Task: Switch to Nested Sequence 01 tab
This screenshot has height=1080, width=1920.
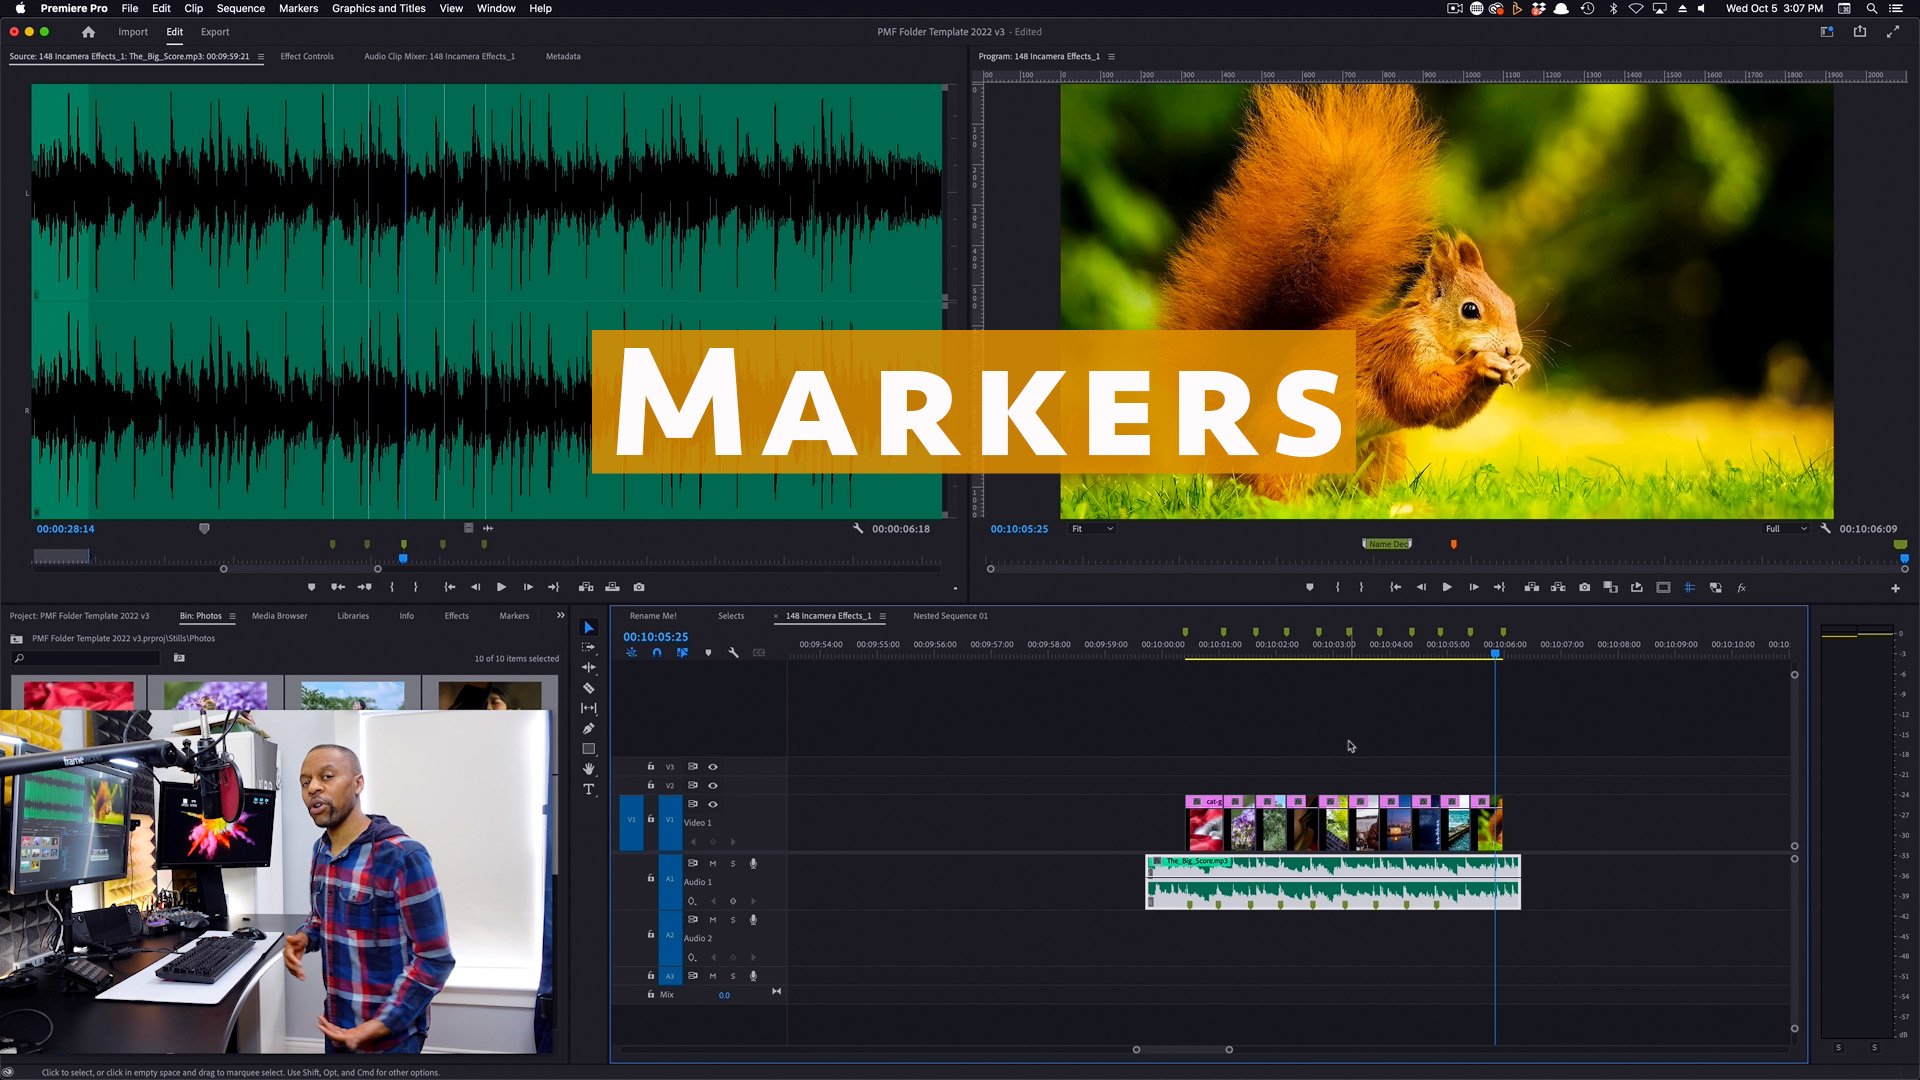Action: tap(949, 616)
